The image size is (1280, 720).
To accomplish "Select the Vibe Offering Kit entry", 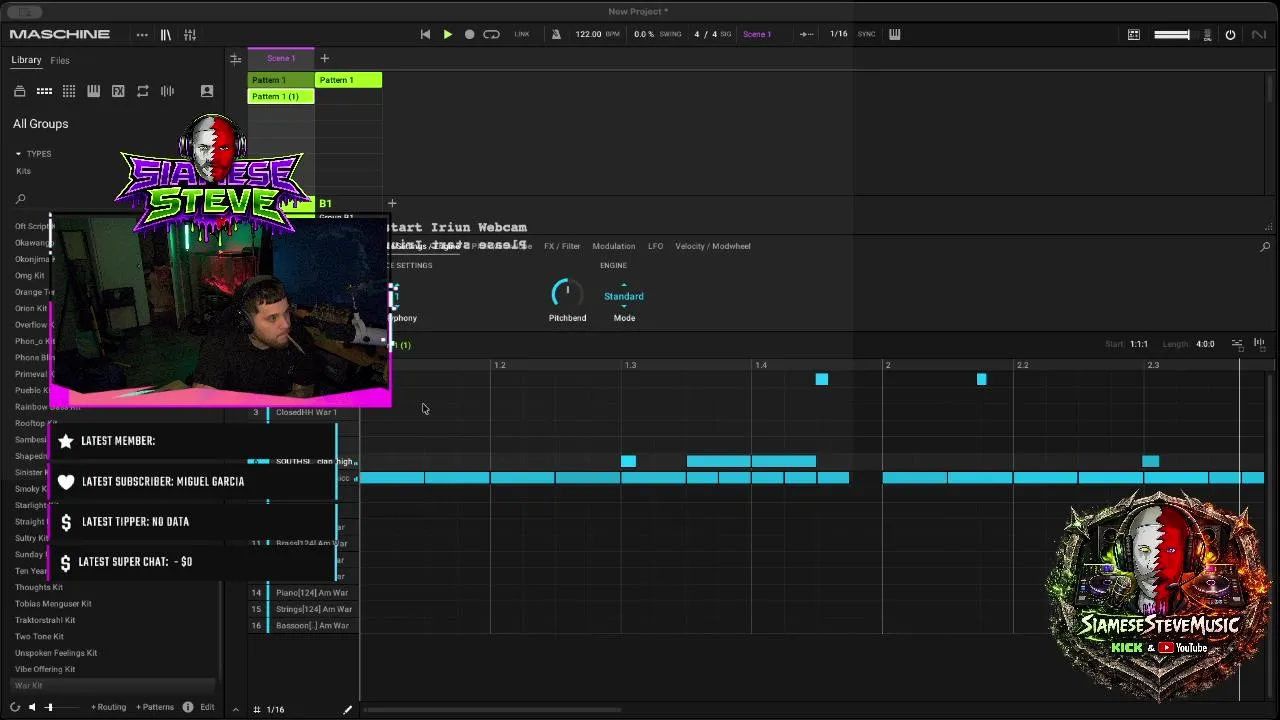I will [x=45, y=669].
